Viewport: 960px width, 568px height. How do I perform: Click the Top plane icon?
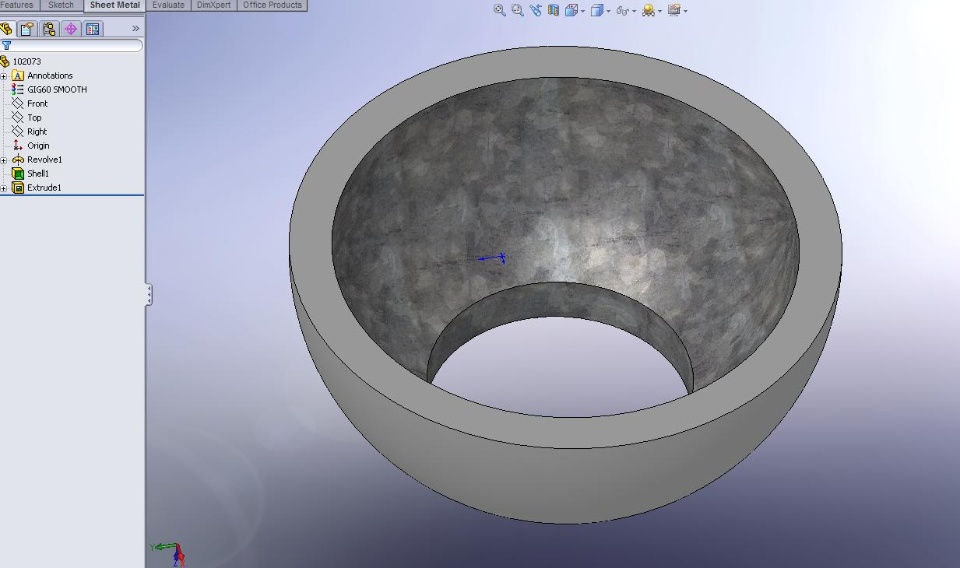(18, 118)
